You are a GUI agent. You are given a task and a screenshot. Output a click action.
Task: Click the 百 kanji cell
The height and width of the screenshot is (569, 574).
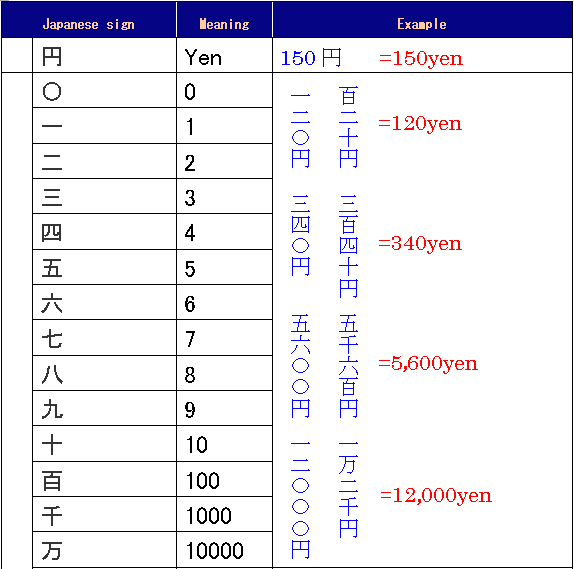click(104, 479)
